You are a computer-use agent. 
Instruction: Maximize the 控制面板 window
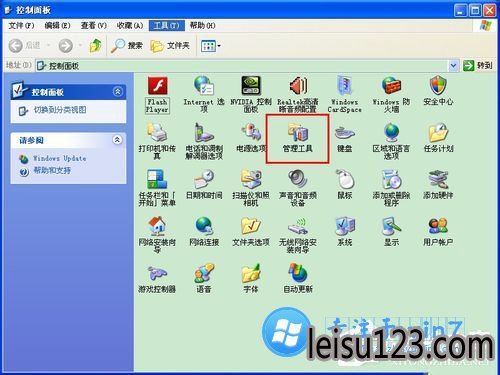pyautogui.click(x=475, y=11)
